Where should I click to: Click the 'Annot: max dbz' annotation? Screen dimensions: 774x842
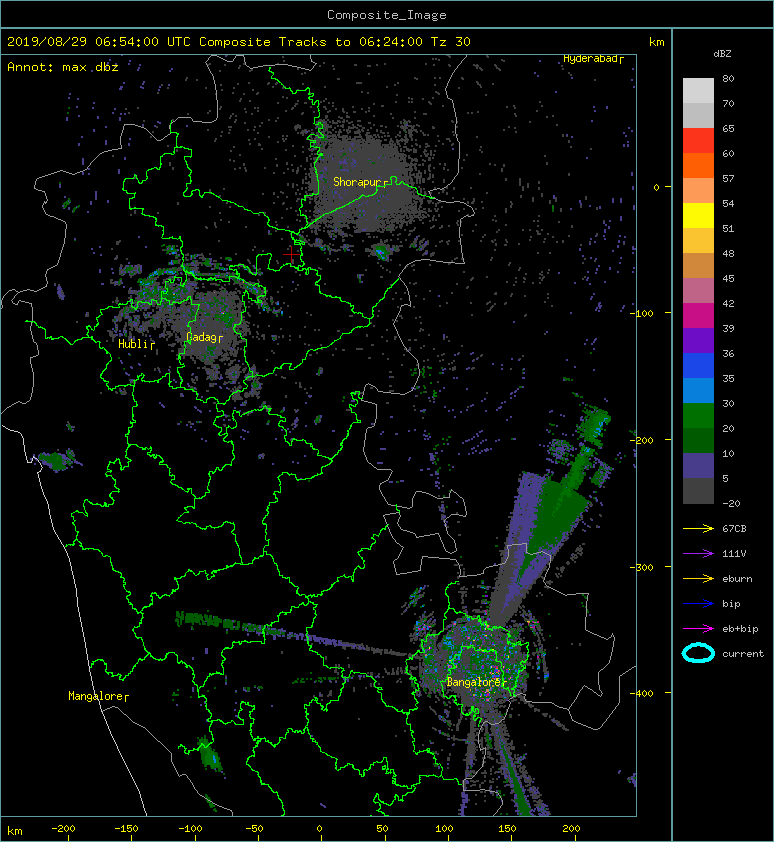[x=63, y=67]
